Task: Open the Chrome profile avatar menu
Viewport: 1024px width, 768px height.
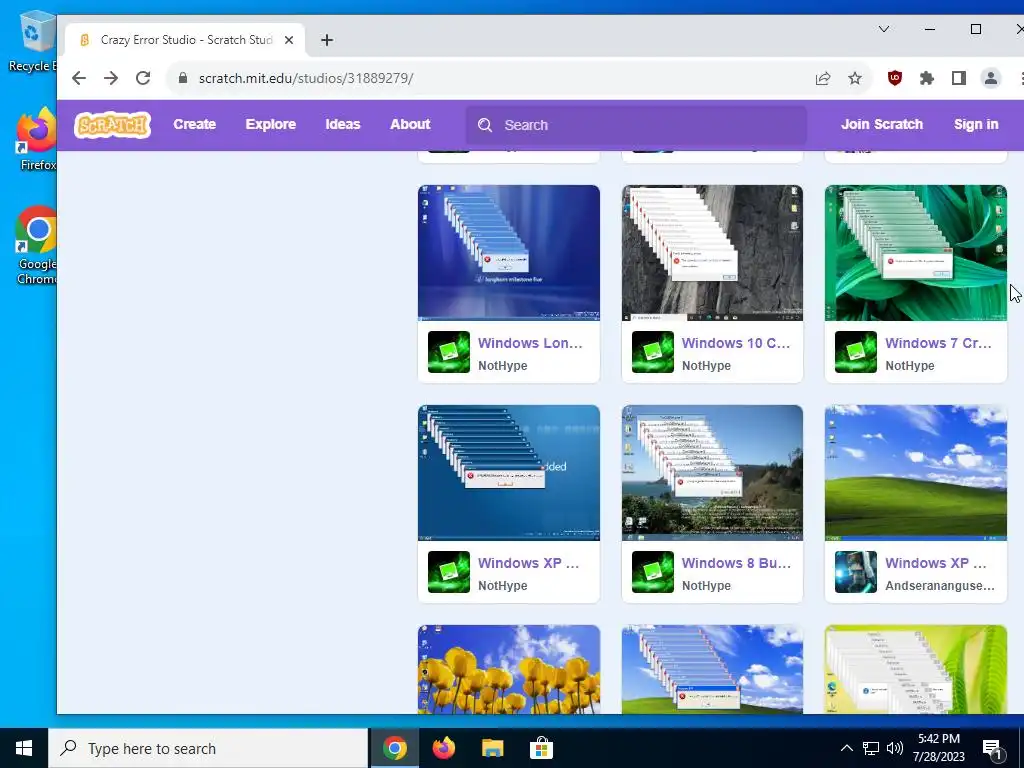Action: click(x=991, y=78)
